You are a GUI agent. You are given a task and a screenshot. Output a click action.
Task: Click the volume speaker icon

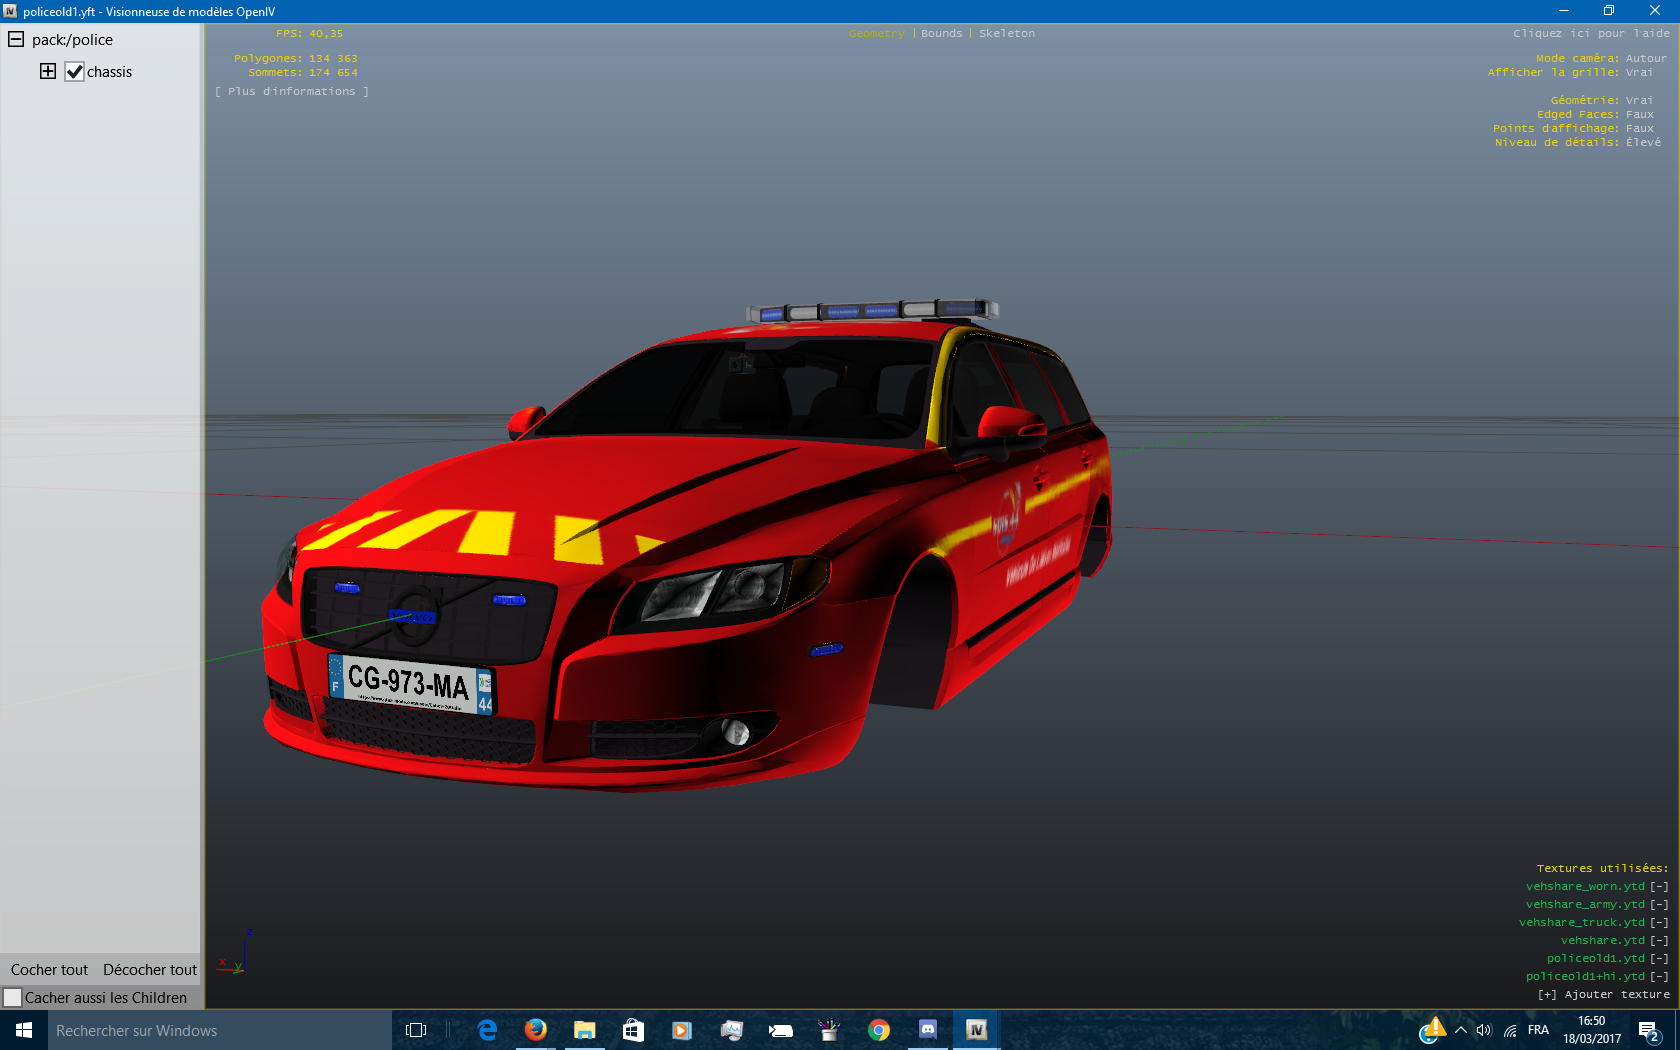(x=1484, y=1030)
